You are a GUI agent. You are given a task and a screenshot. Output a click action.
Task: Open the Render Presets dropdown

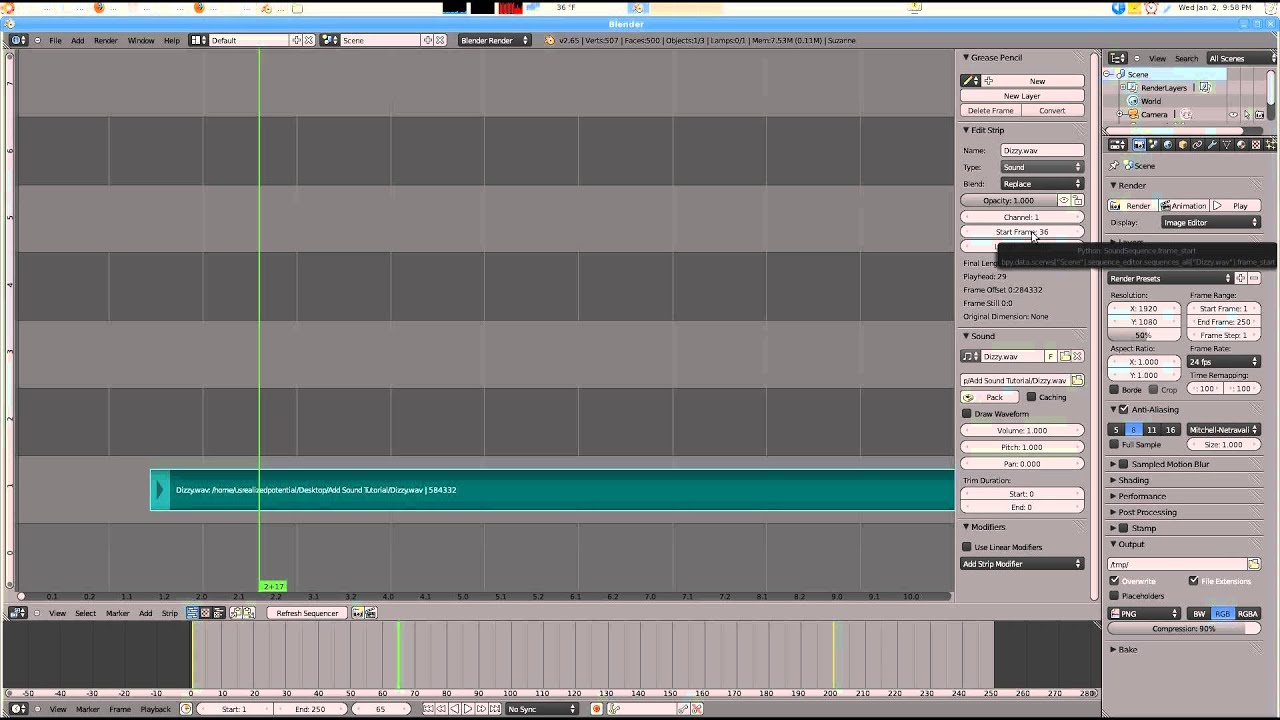pyautogui.click(x=1170, y=278)
